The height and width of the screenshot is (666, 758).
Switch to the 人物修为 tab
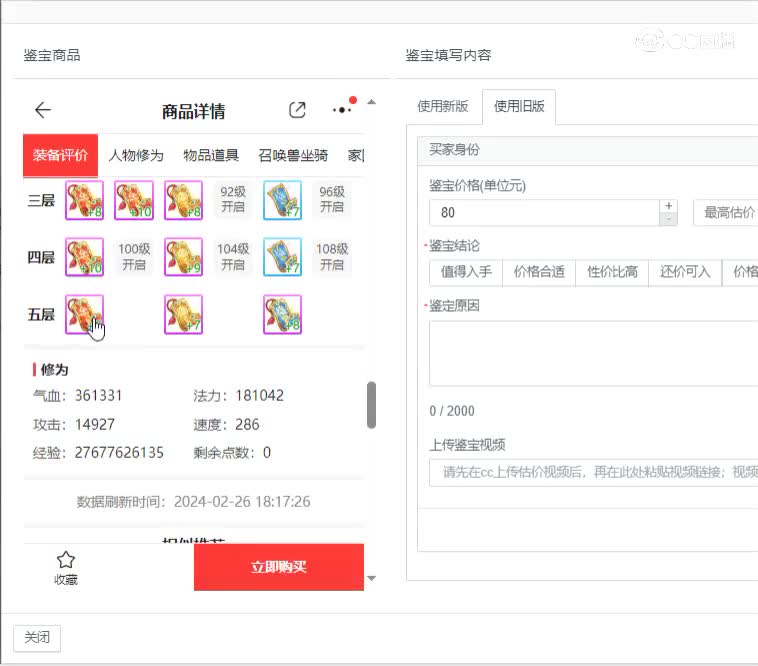[x=136, y=155]
